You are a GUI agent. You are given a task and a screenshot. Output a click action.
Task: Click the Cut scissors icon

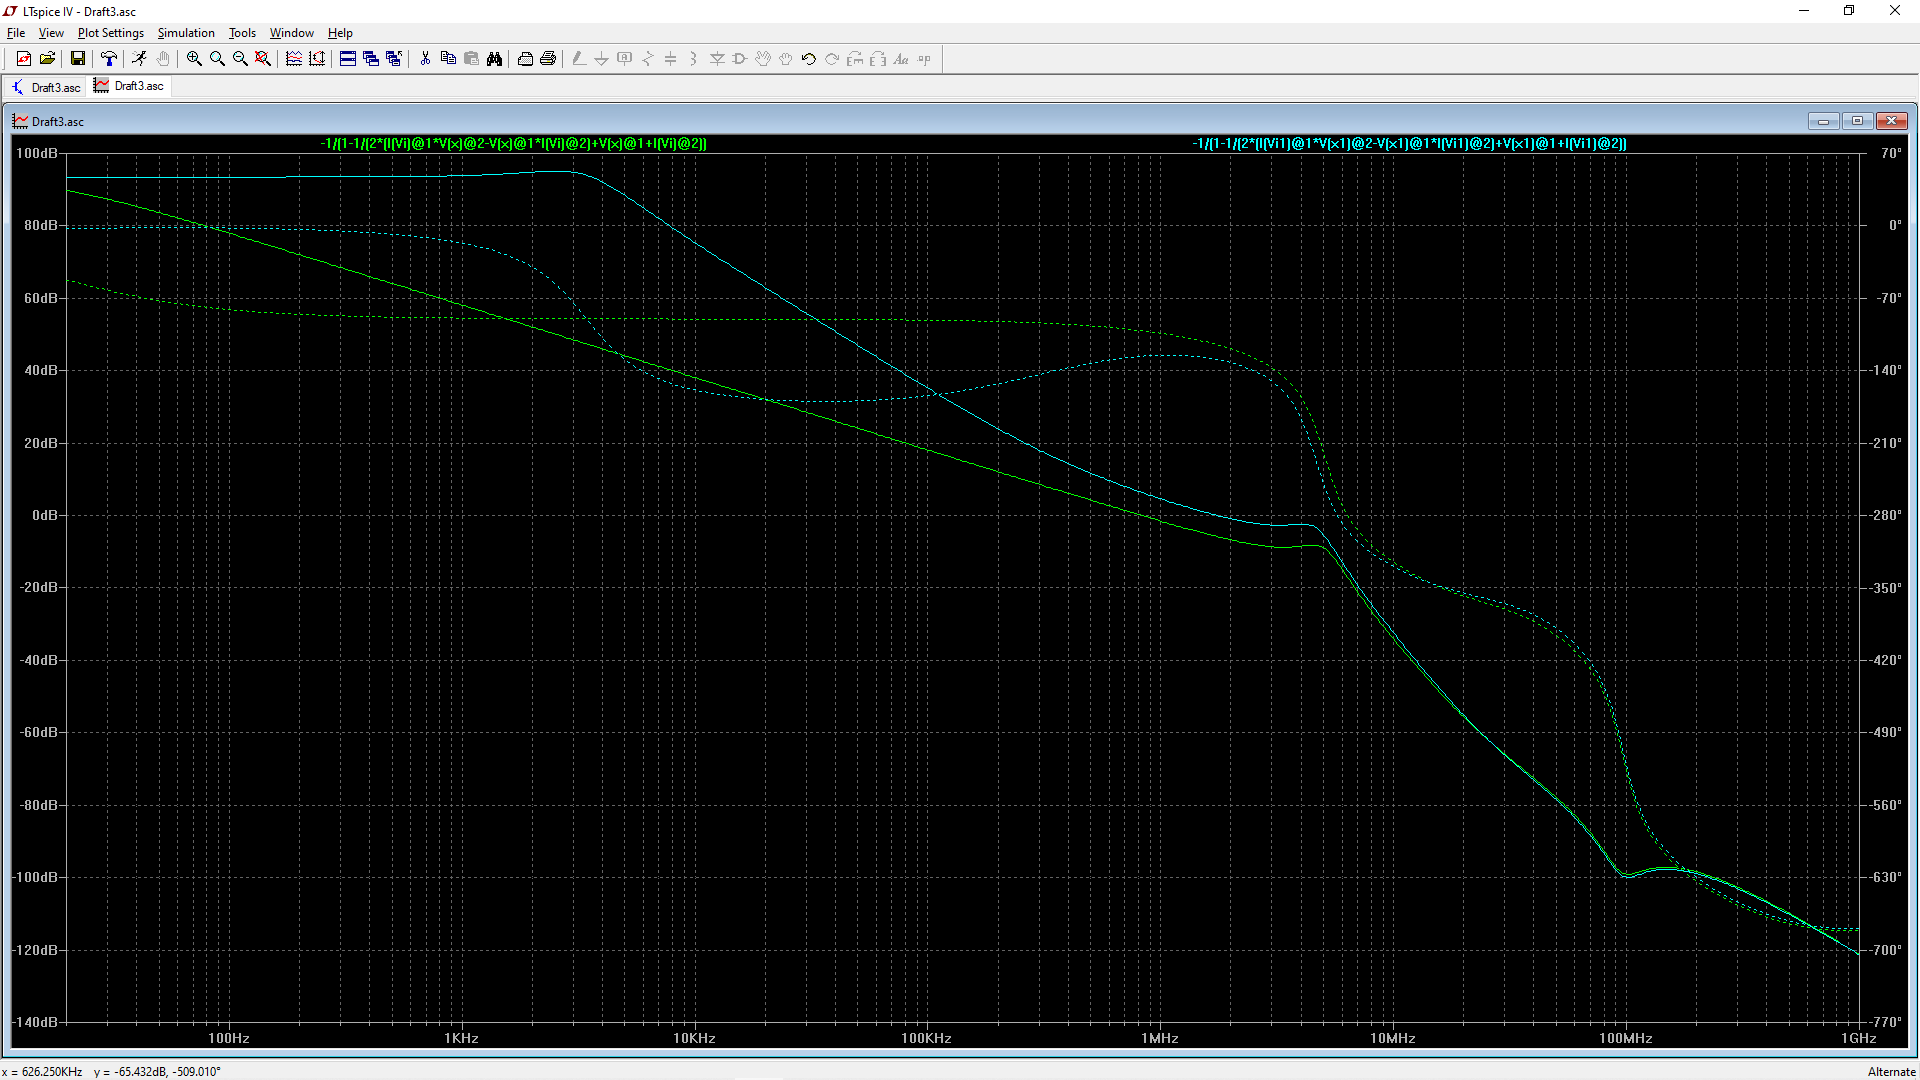pos(425,59)
